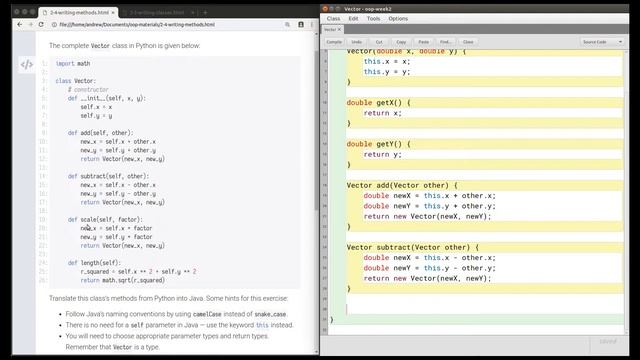Open a new browser tab
Screen dimensions: 640x360
205,13
